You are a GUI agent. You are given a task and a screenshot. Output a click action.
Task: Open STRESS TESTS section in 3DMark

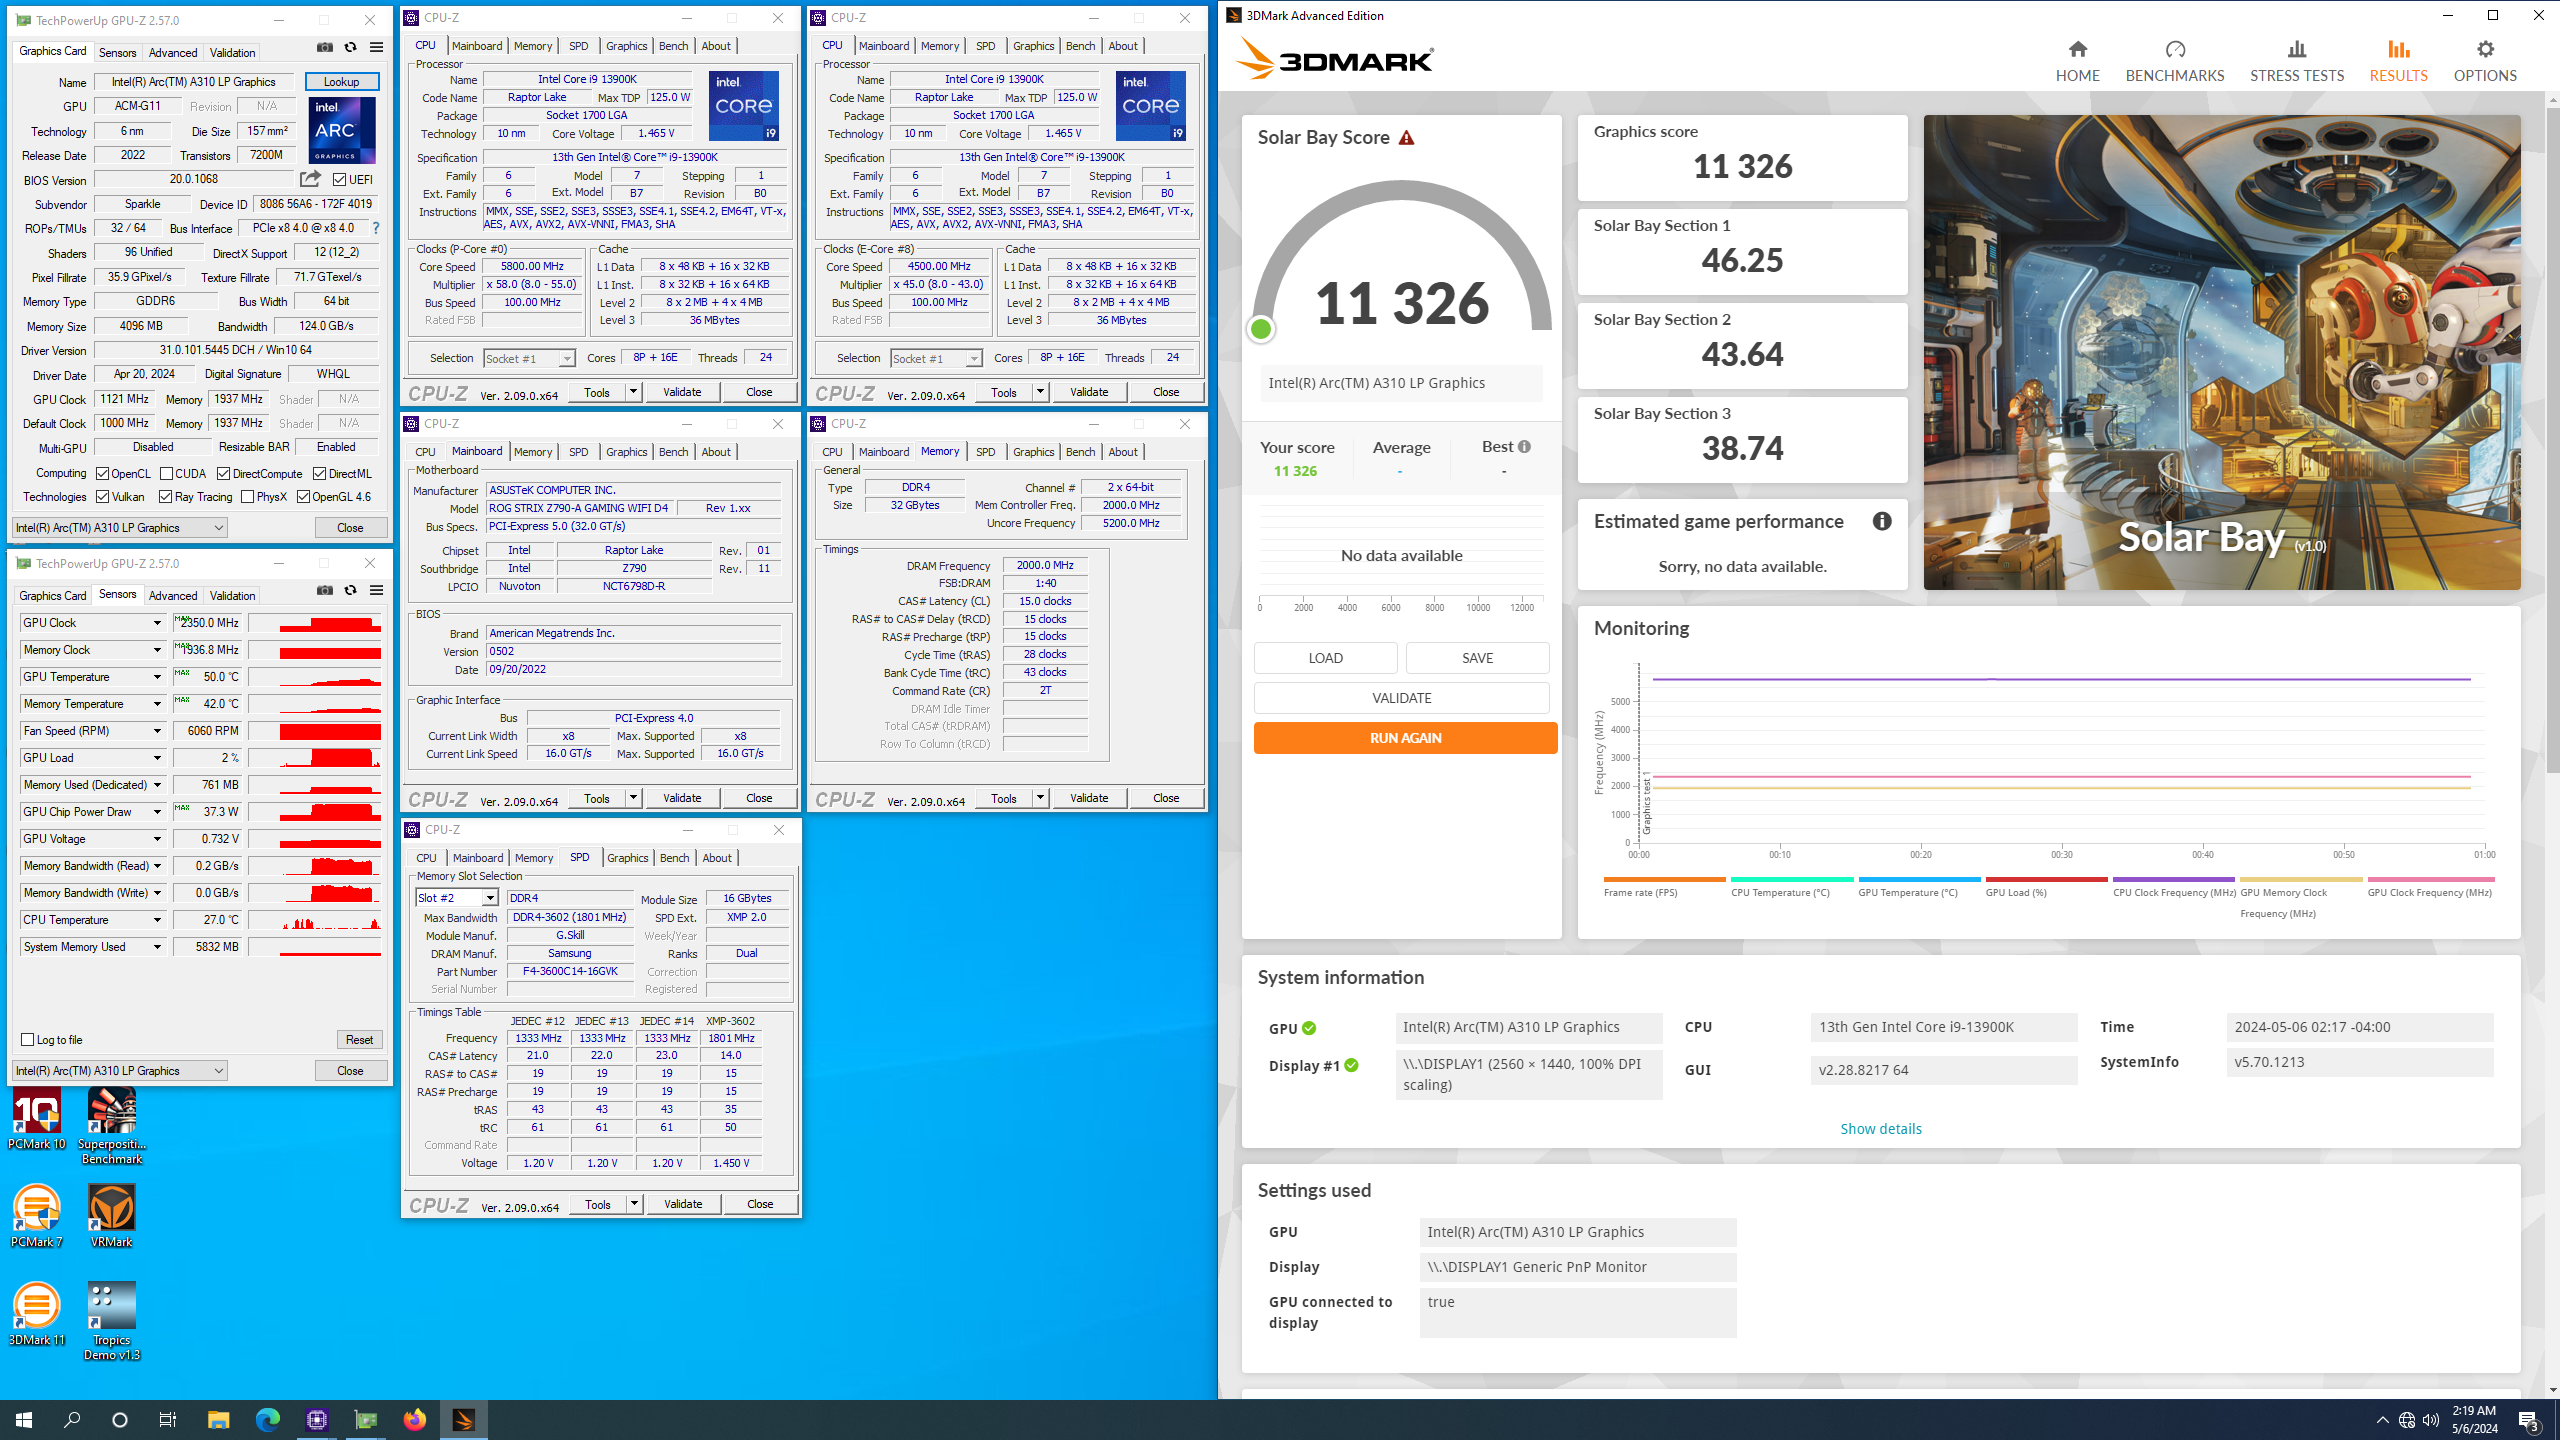pos(2296,61)
